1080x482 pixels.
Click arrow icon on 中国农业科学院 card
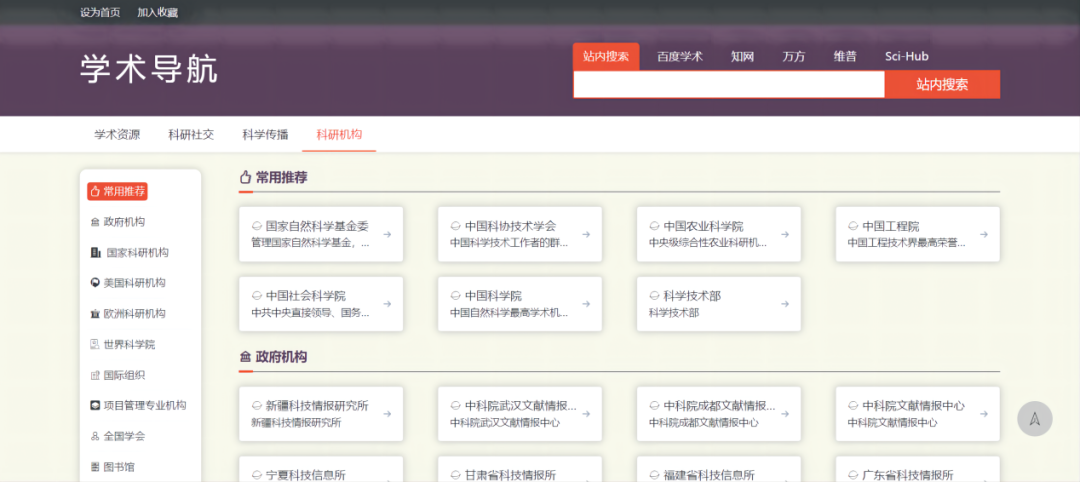785,234
